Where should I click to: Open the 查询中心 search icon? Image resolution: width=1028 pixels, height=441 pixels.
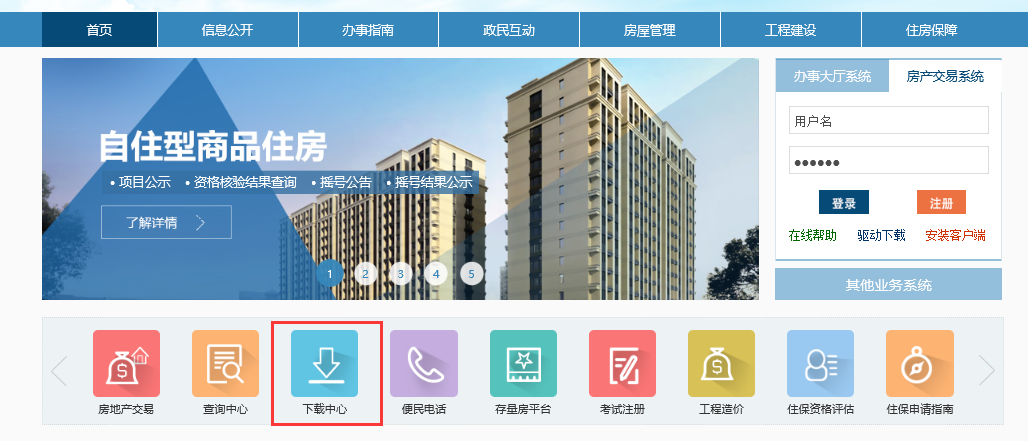coord(226,364)
